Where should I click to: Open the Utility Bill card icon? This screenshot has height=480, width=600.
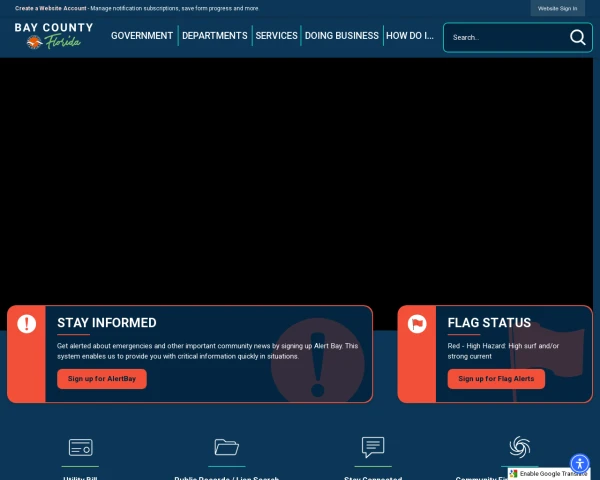pyautogui.click(x=80, y=447)
